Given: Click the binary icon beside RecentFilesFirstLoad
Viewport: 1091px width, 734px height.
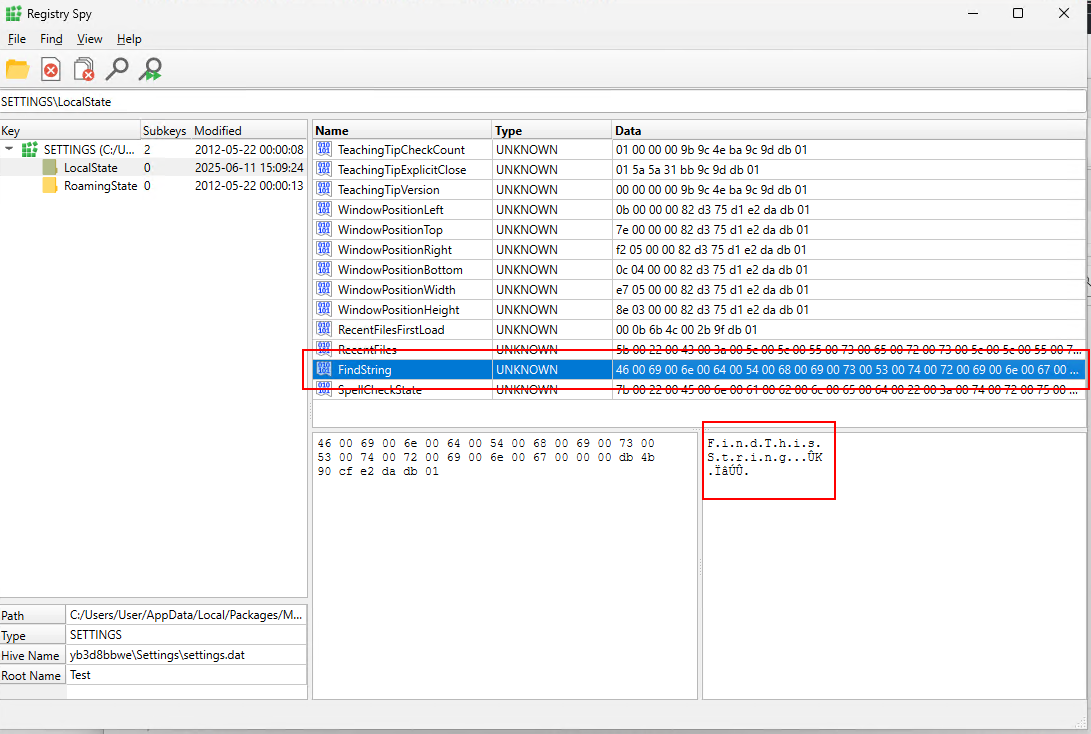Looking at the screenshot, I should (324, 329).
